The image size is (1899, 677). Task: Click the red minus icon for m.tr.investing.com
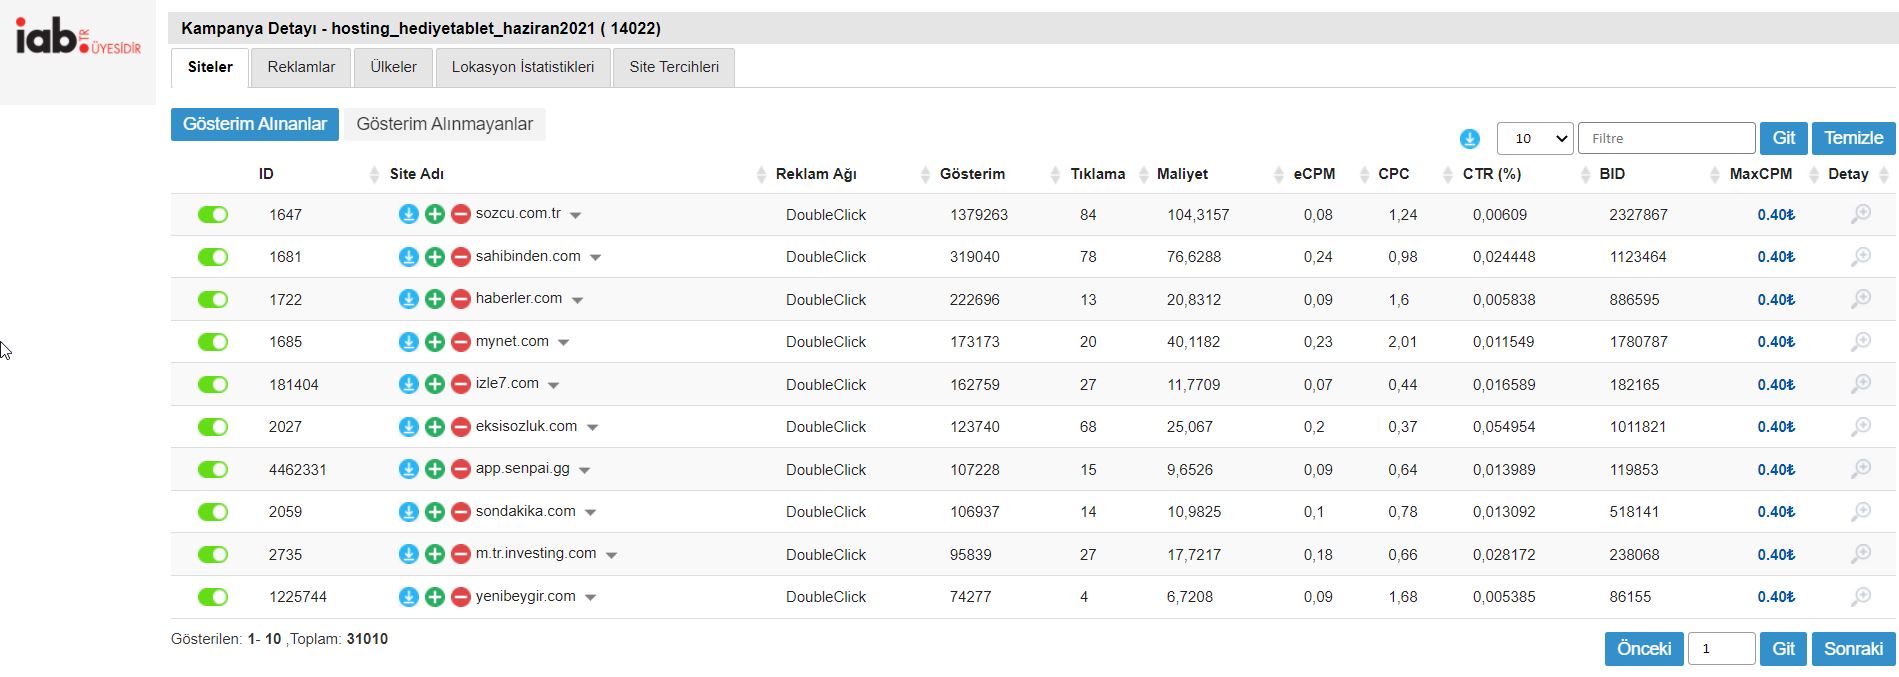(x=461, y=554)
